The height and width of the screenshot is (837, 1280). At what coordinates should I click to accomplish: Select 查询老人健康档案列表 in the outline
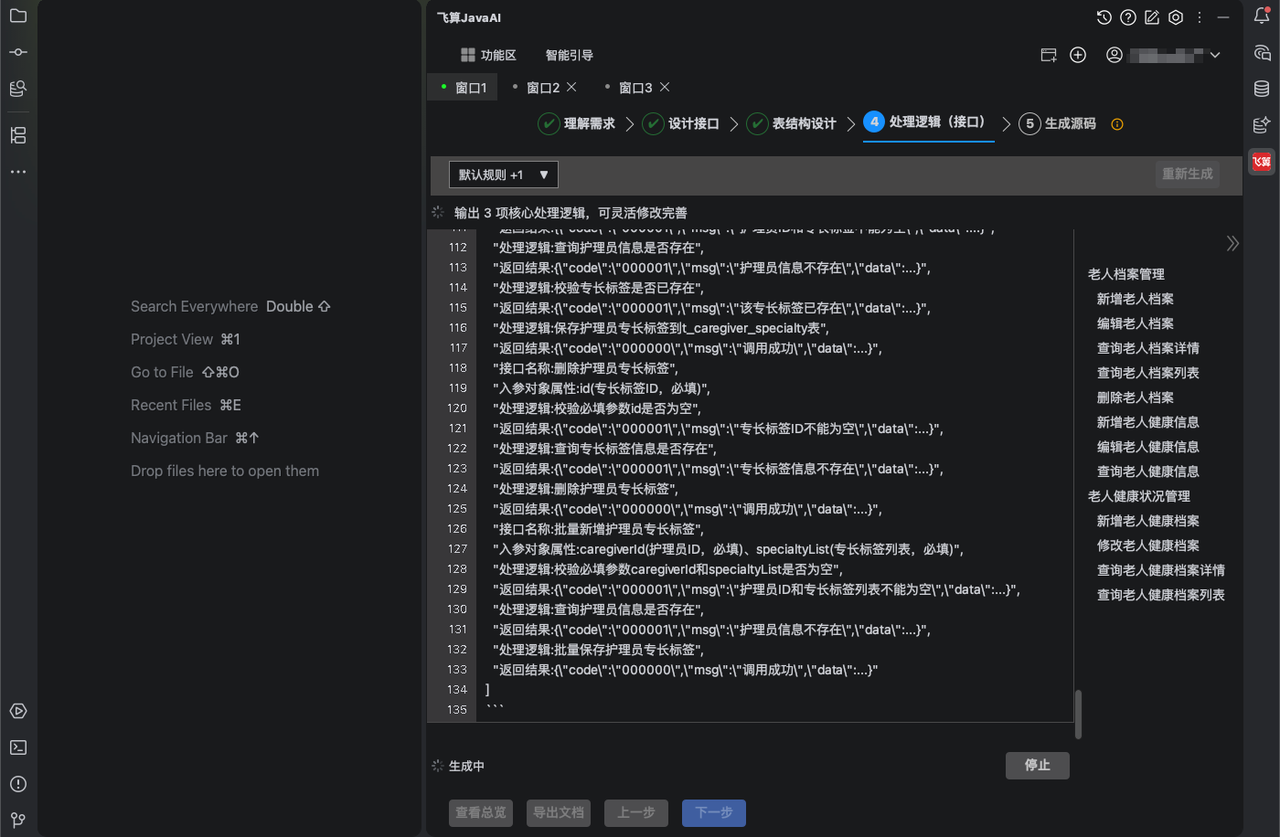(1161, 595)
